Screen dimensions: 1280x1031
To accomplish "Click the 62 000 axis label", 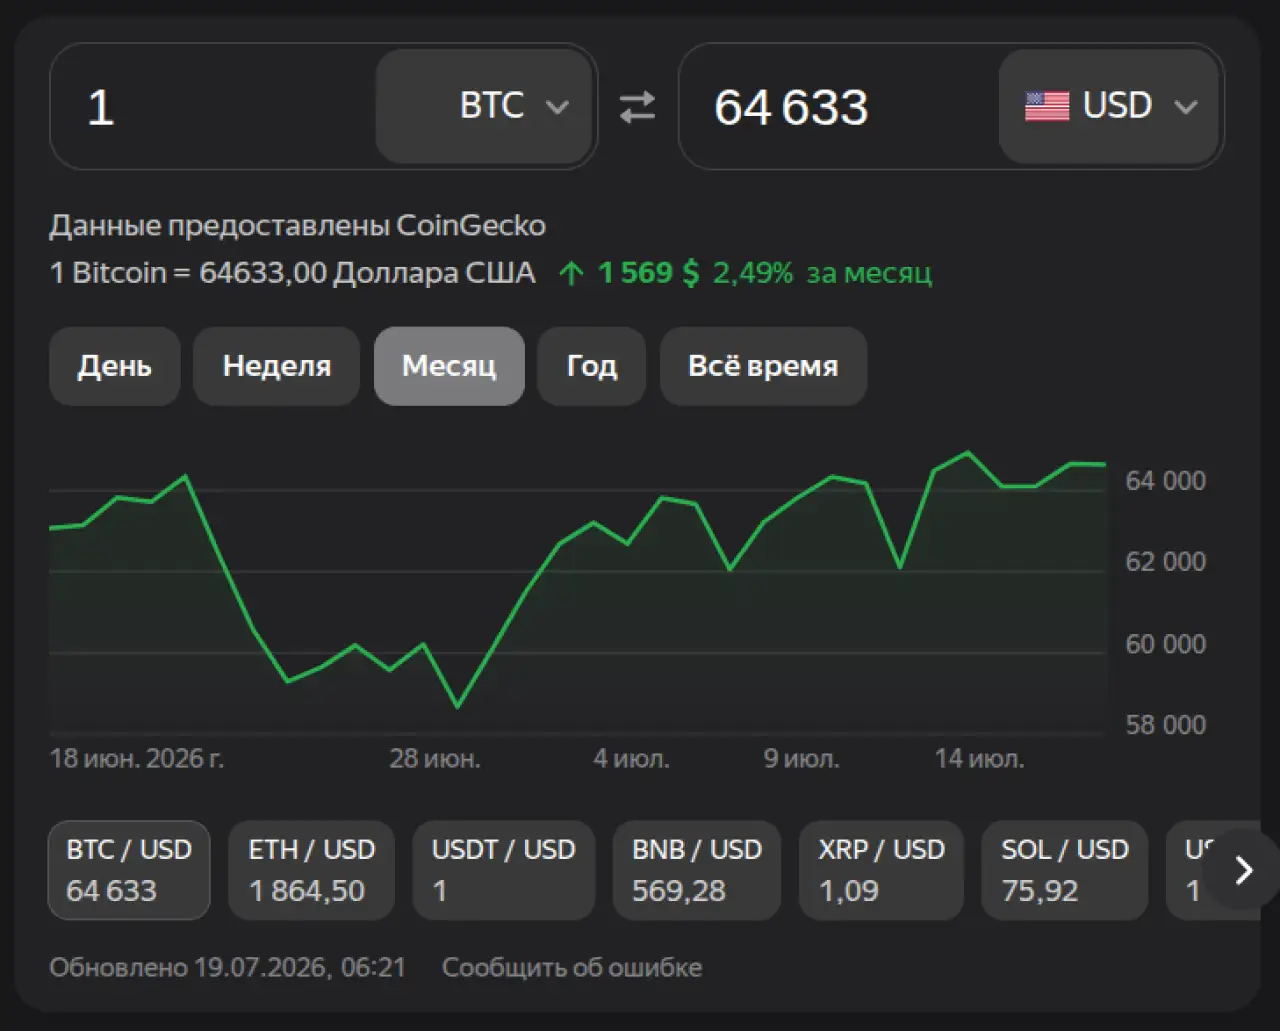I will click(1166, 562).
